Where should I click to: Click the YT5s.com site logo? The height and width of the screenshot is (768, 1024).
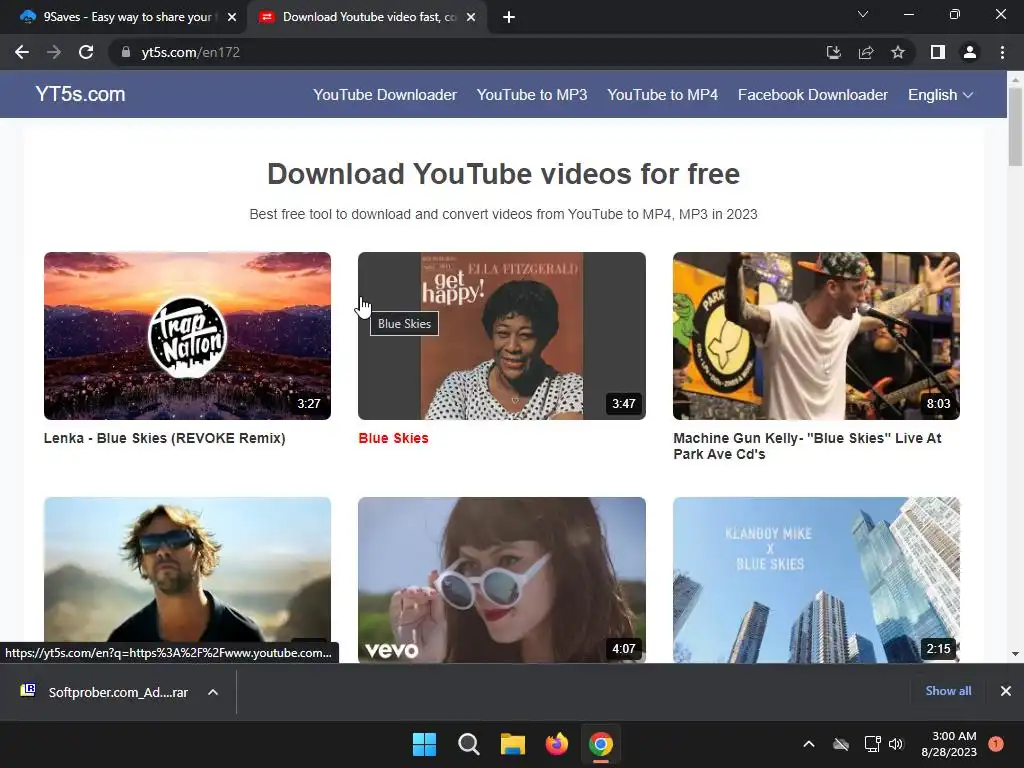(x=80, y=94)
